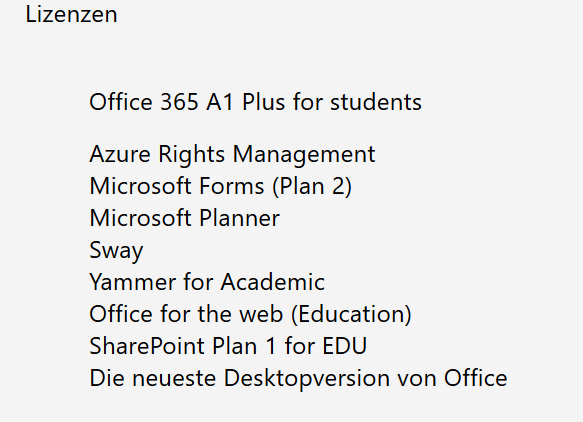Click the word 'Management' in Azure entry
Image resolution: width=583 pixels, height=422 pixels.
(x=304, y=155)
